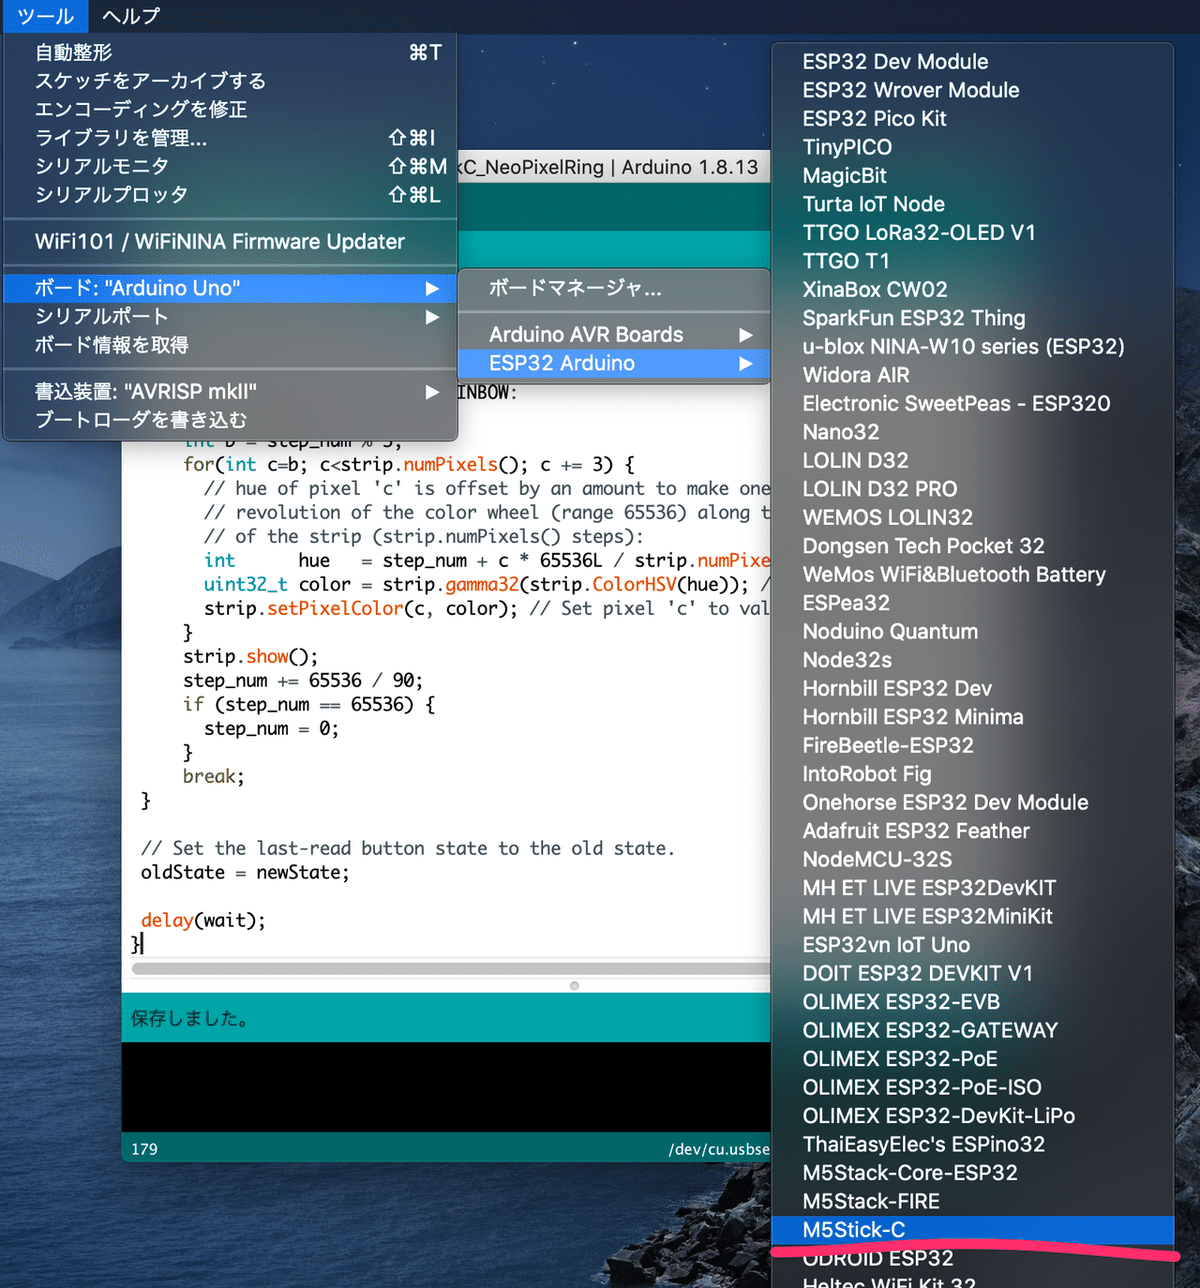The height and width of the screenshot is (1288, 1200).
Task: Select ボード情報を取得 menu item
Action: [x=230, y=345]
